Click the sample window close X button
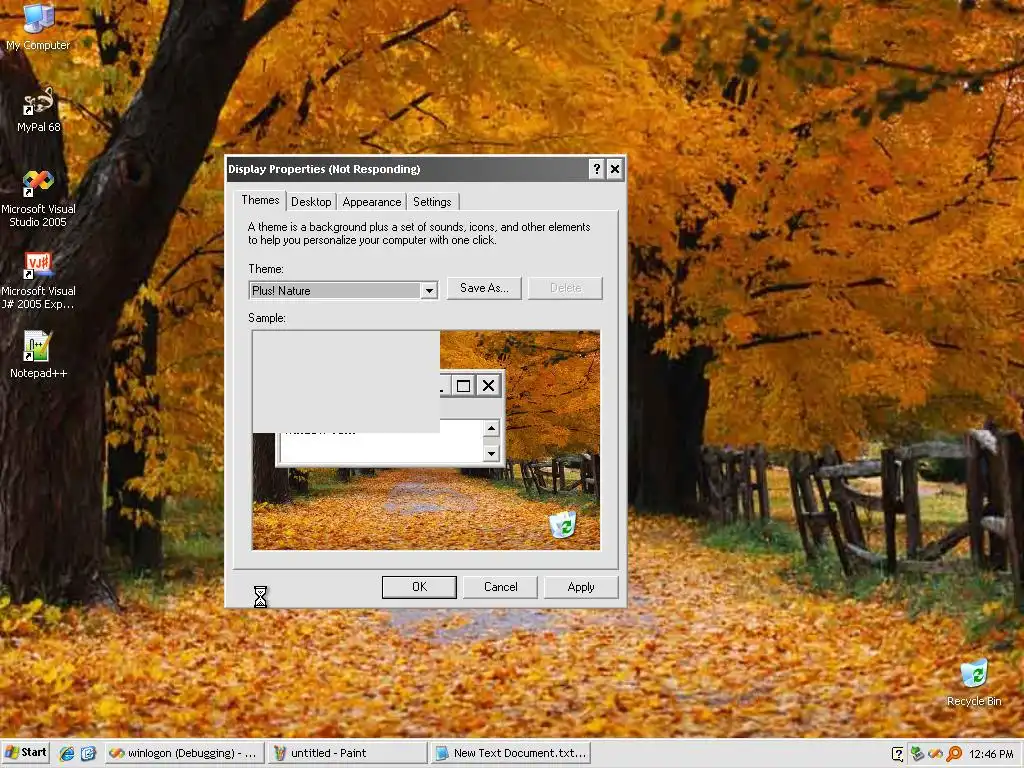1024x768 pixels. [x=488, y=386]
